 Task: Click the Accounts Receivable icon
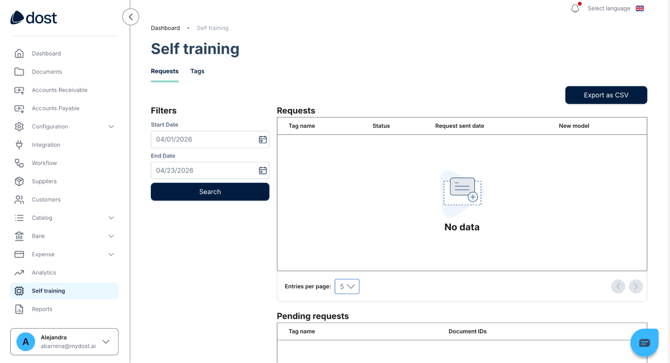[x=19, y=90]
